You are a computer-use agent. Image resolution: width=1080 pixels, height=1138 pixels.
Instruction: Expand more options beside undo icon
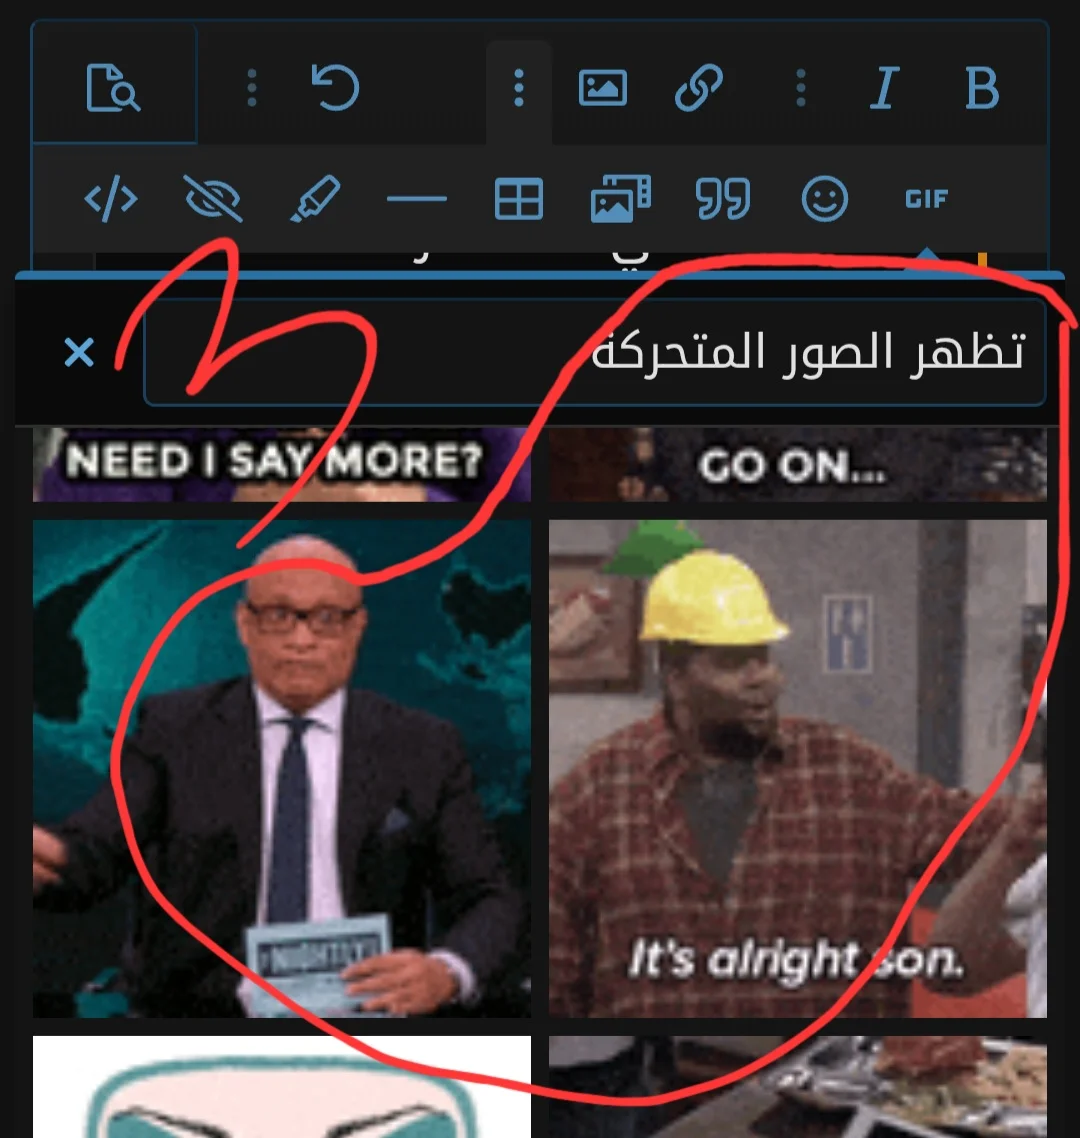click(252, 88)
